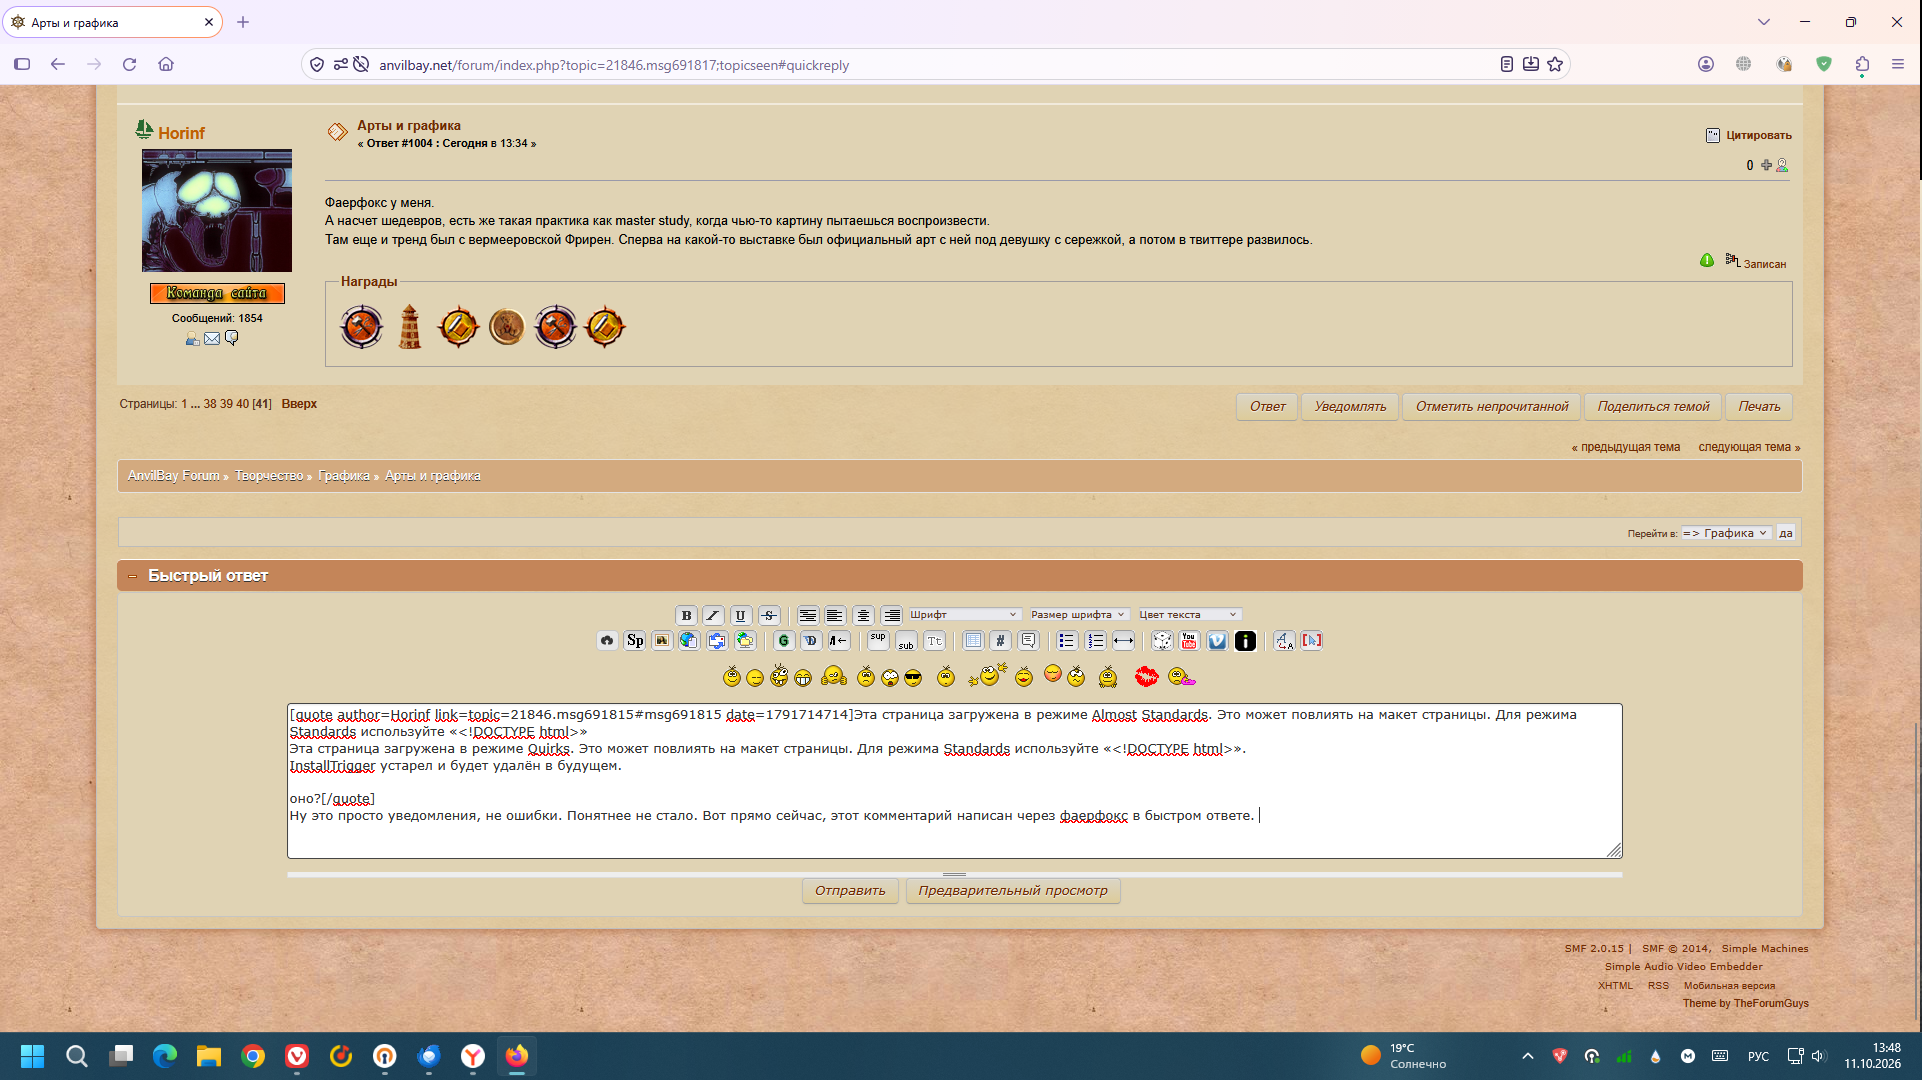Insert superscript tag
This screenshot has height=1080, width=1922.
click(x=878, y=641)
